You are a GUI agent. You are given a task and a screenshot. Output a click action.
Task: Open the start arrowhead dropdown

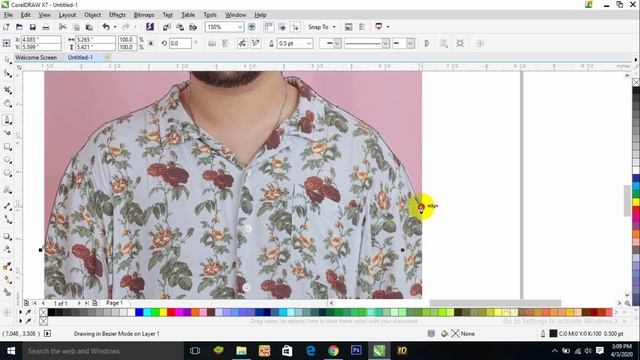[337, 43]
